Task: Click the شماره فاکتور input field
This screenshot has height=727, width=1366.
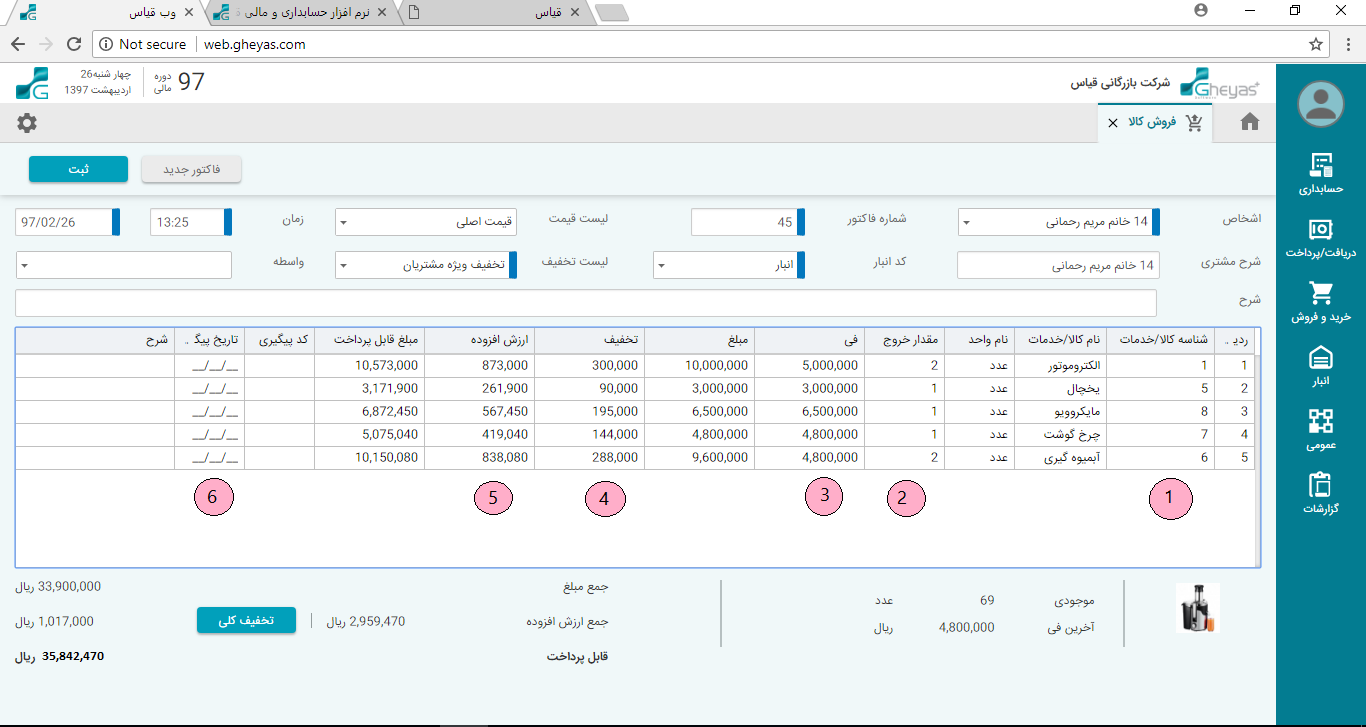Action: (743, 222)
